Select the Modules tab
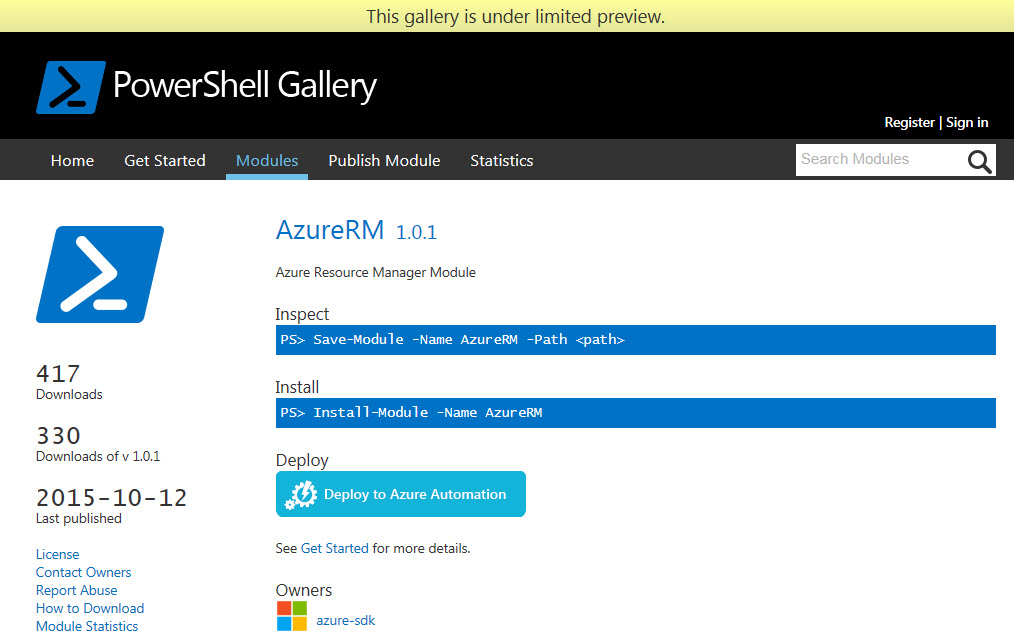This screenshot has height=637, width=1014. tap(267, 160)
